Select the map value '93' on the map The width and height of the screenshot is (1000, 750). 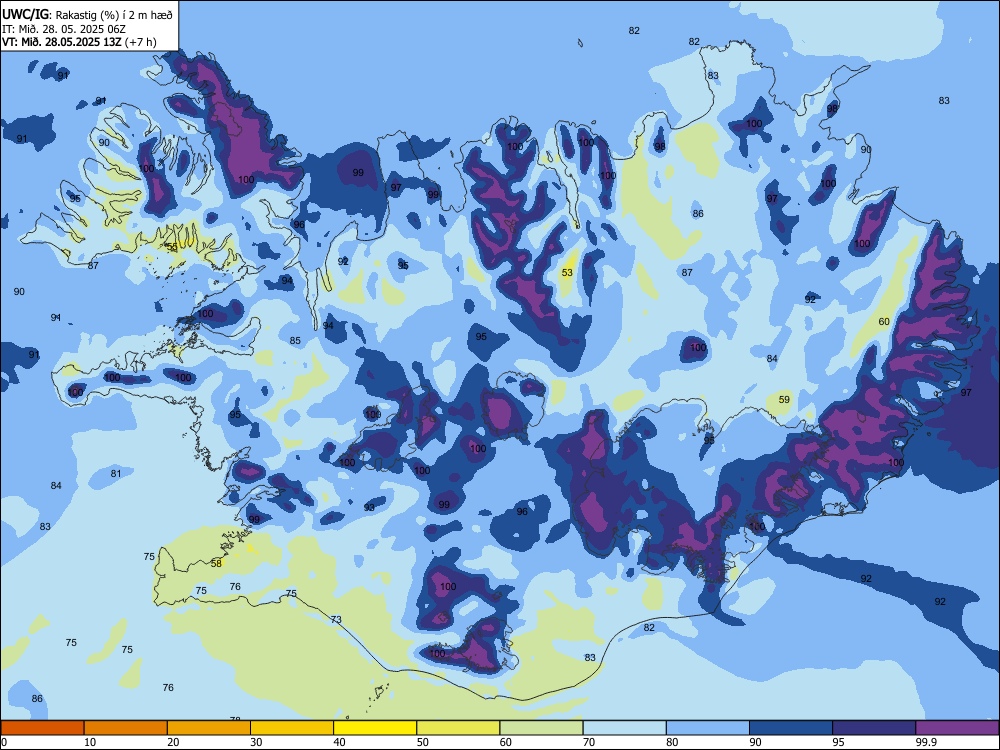(x=369, y=508)
